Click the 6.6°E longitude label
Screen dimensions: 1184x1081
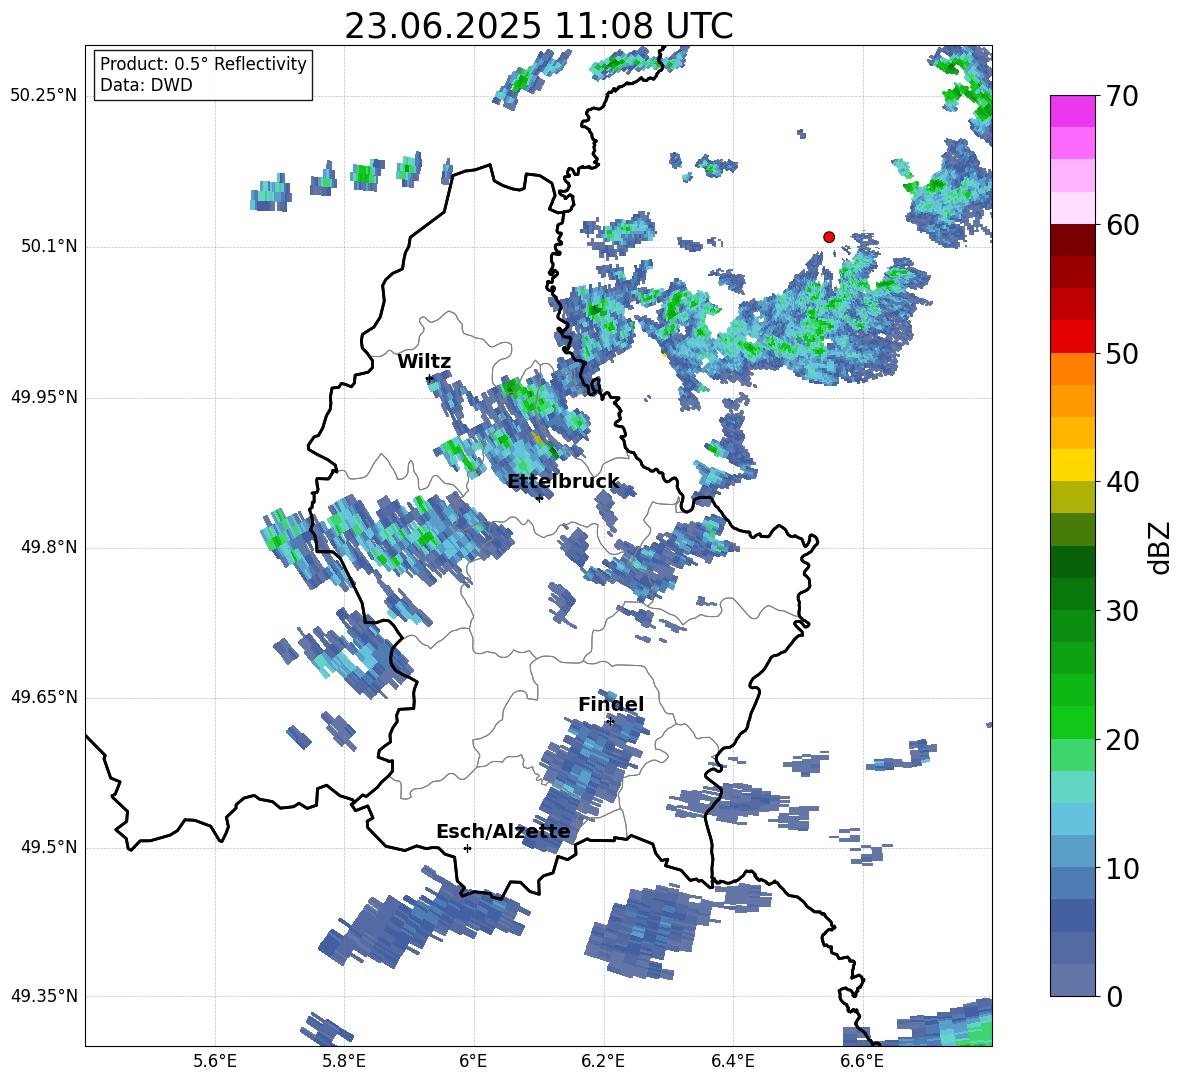click(x=862, y=1061)
